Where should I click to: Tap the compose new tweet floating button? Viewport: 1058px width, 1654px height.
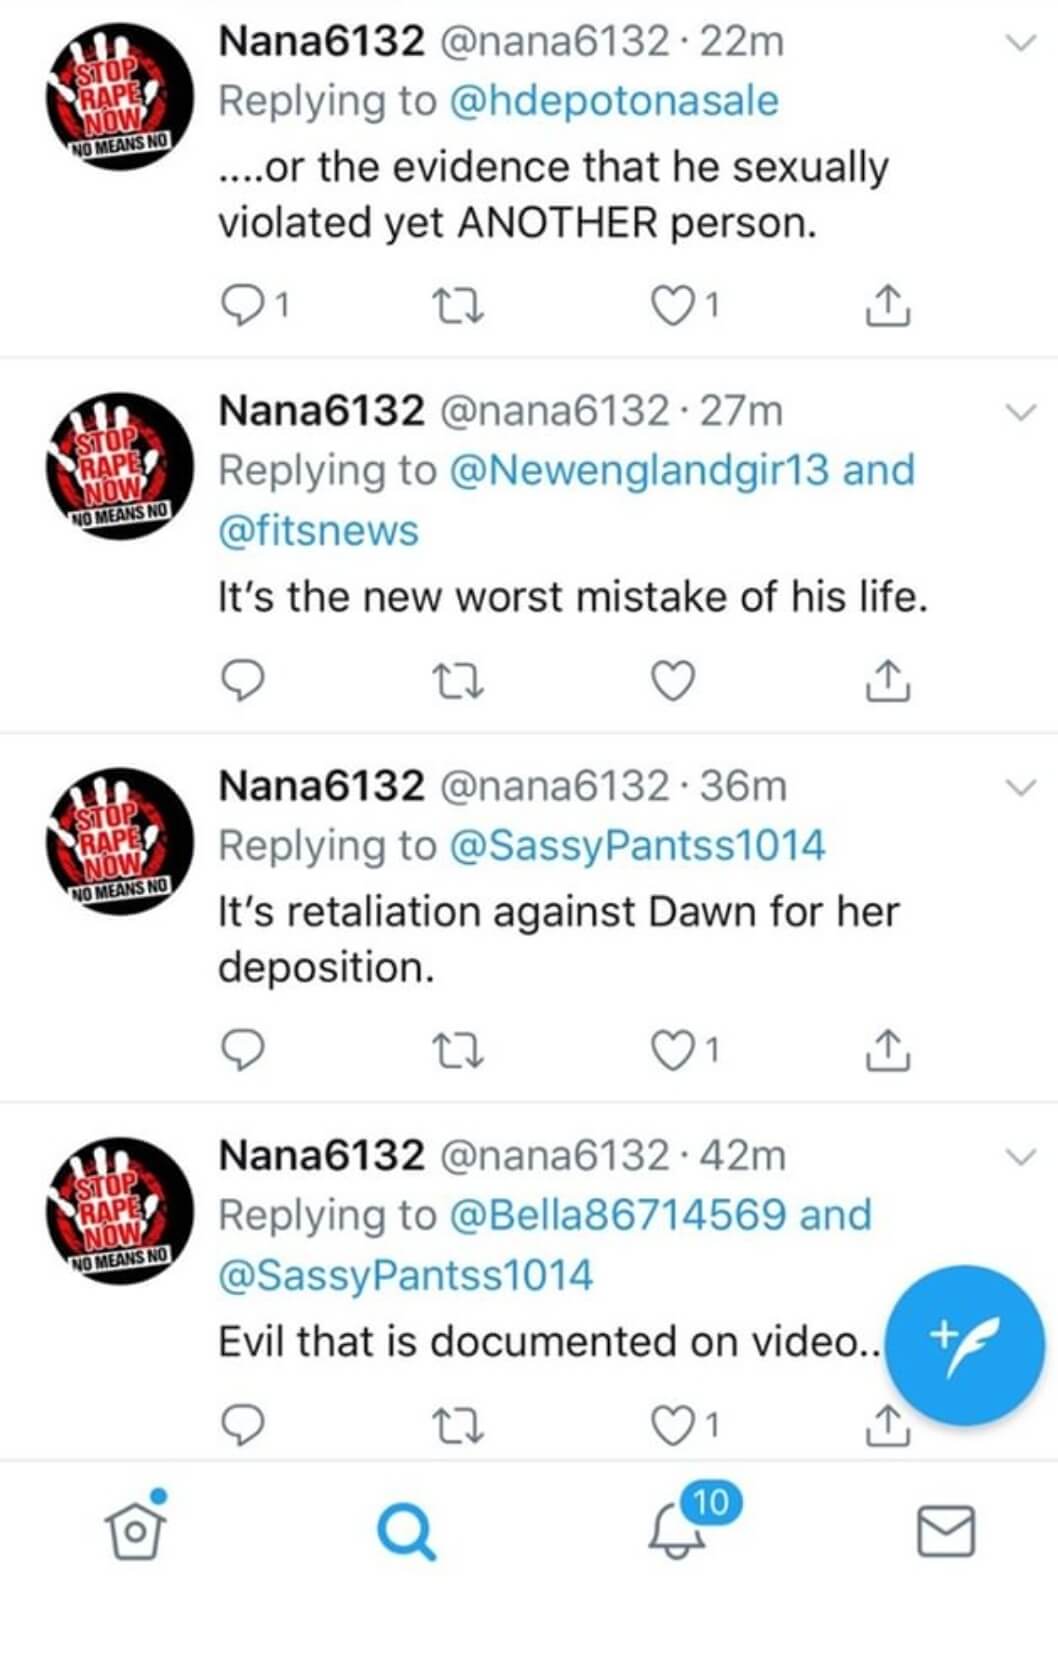point(965,1345)
